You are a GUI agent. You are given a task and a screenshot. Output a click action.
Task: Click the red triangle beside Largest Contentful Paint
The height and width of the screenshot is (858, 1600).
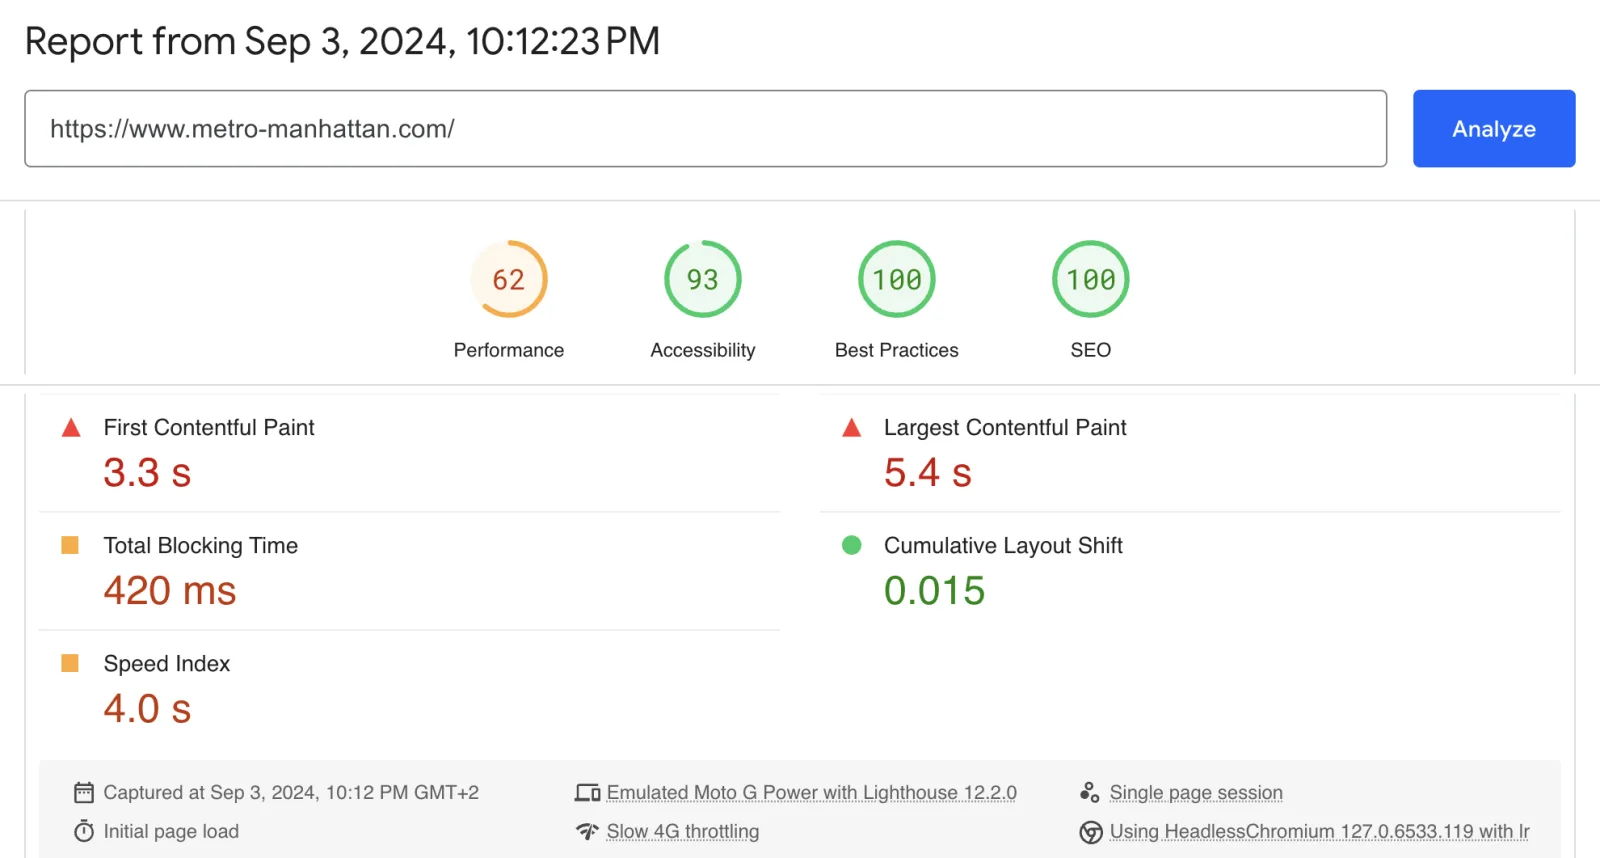(x=851, y=428)
